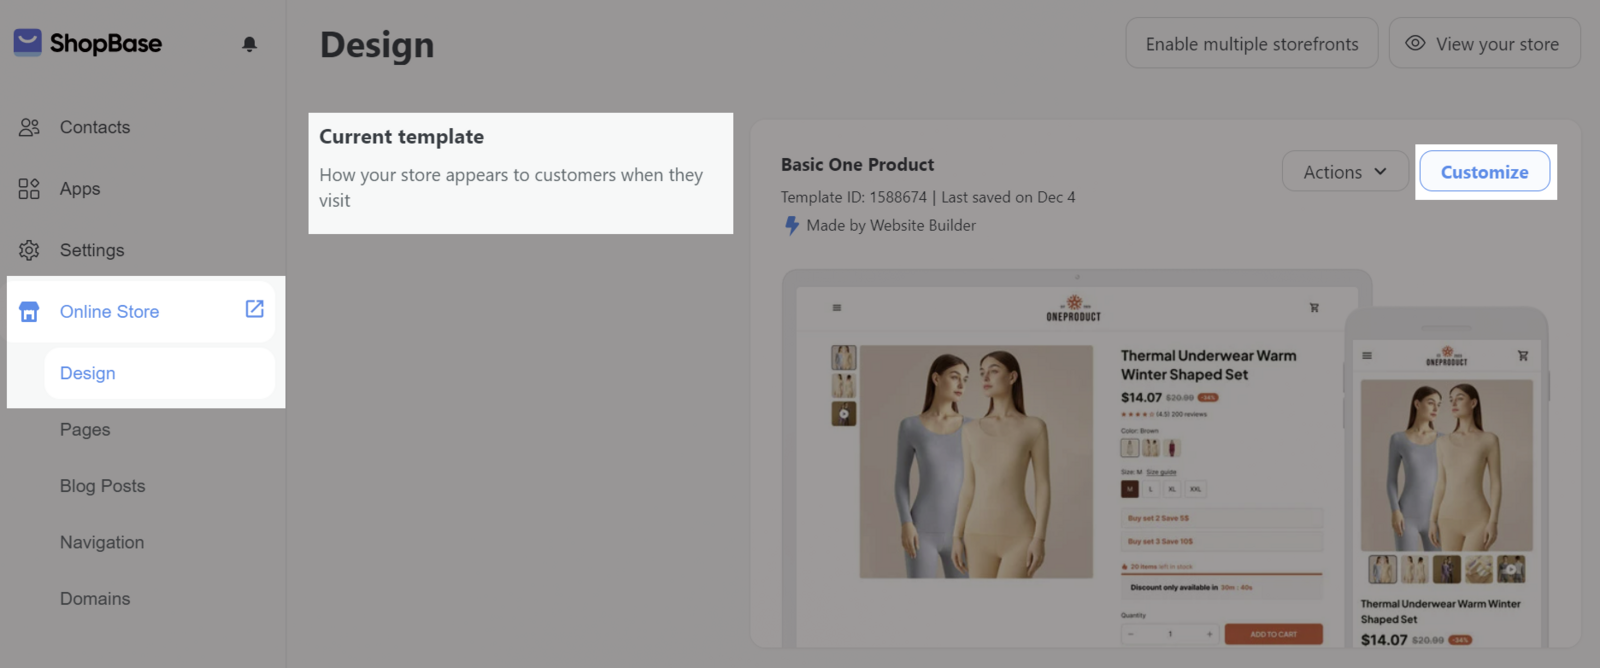Viewport: 1600px width, 668px height.
Task: Open Domains in sidebar
Action: point(95,599)
